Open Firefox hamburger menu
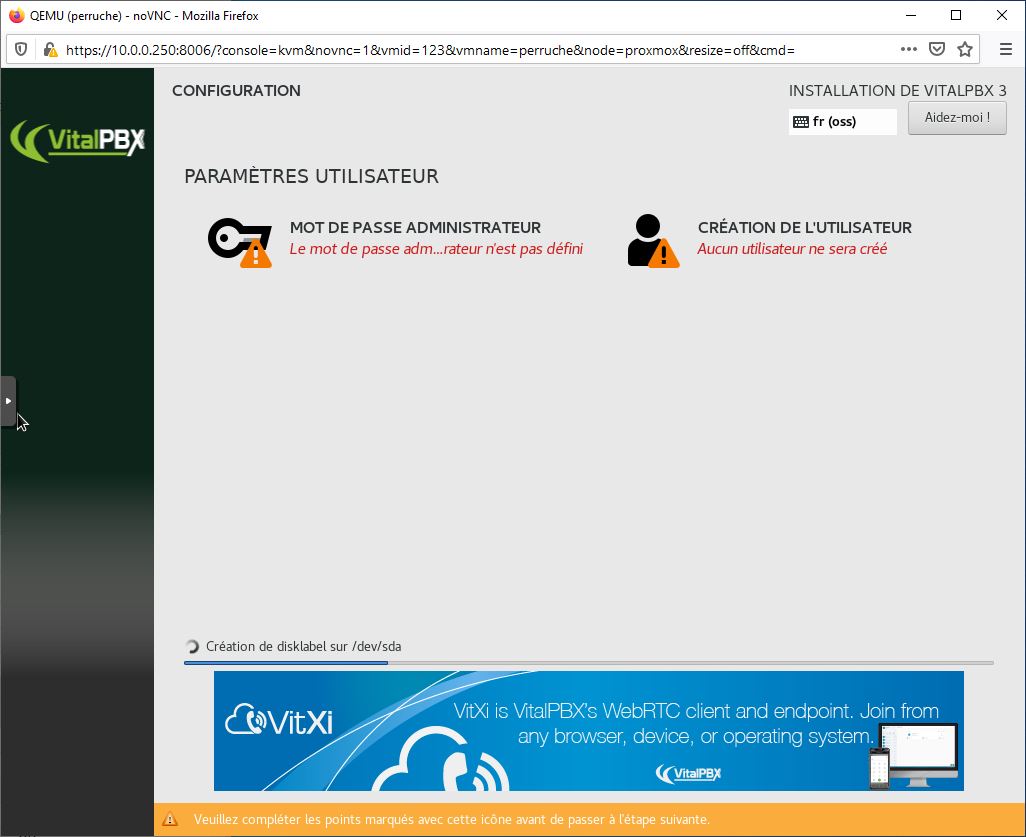 pyautogui.click(x=1006, y=49)
